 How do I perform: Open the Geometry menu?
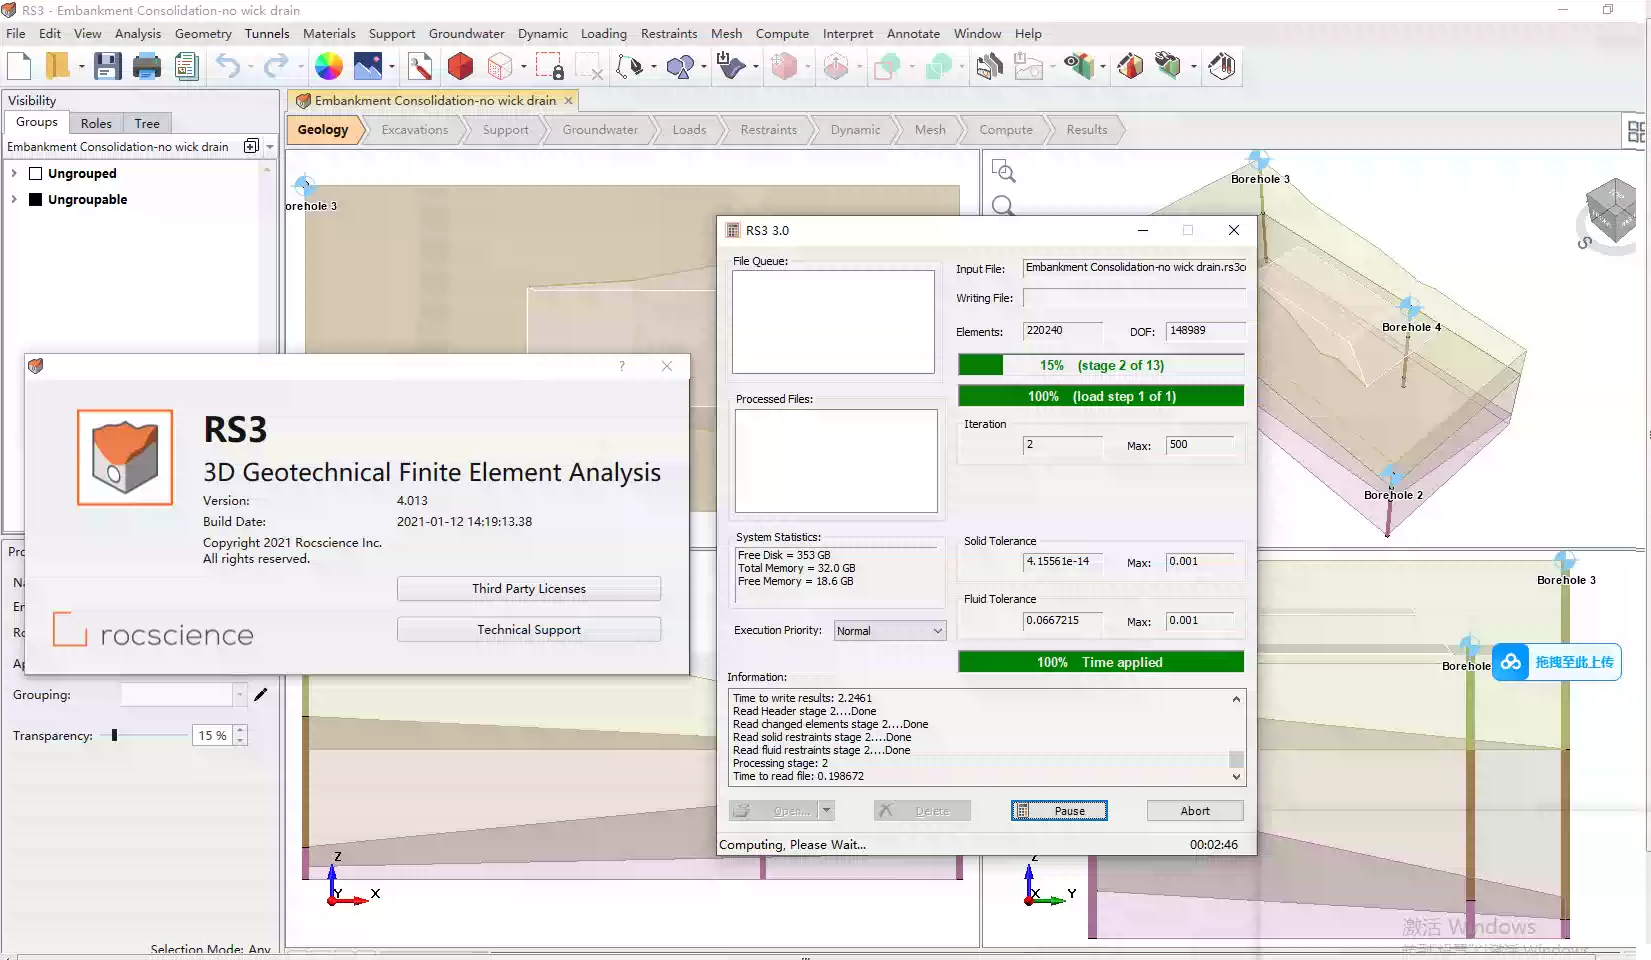[203, 33]
